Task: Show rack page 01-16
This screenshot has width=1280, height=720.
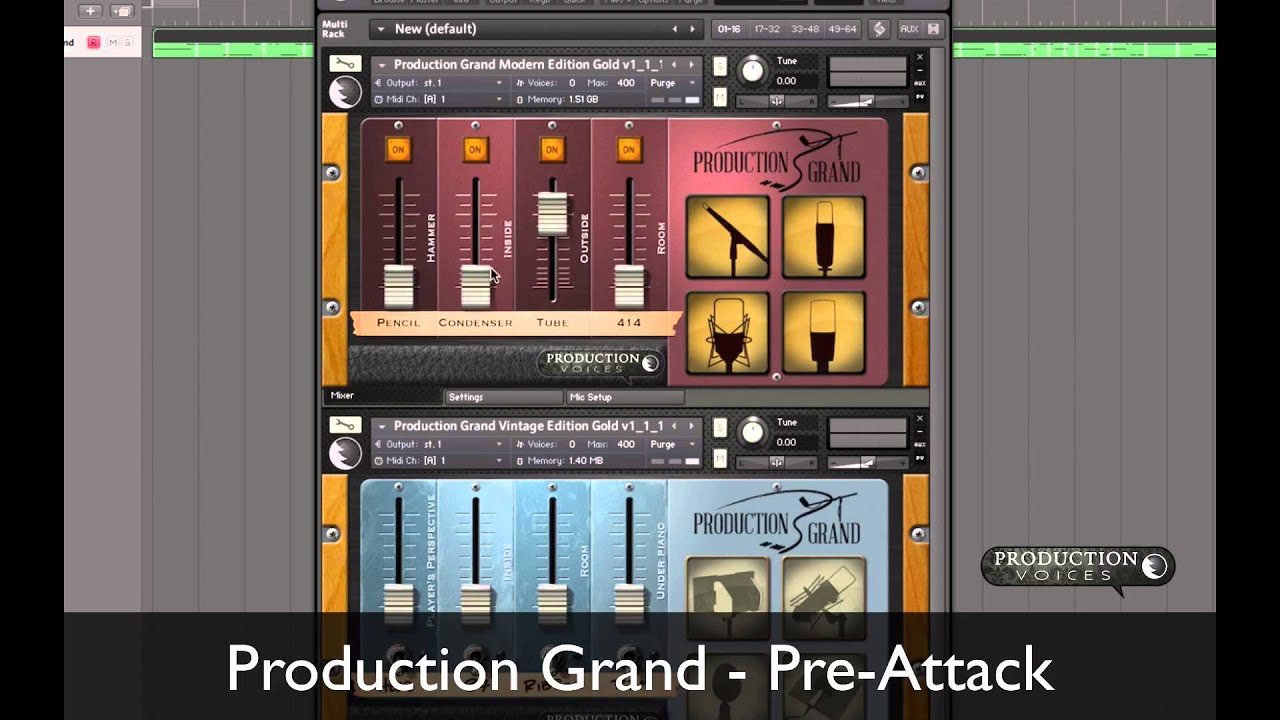Action: (729, 29)
